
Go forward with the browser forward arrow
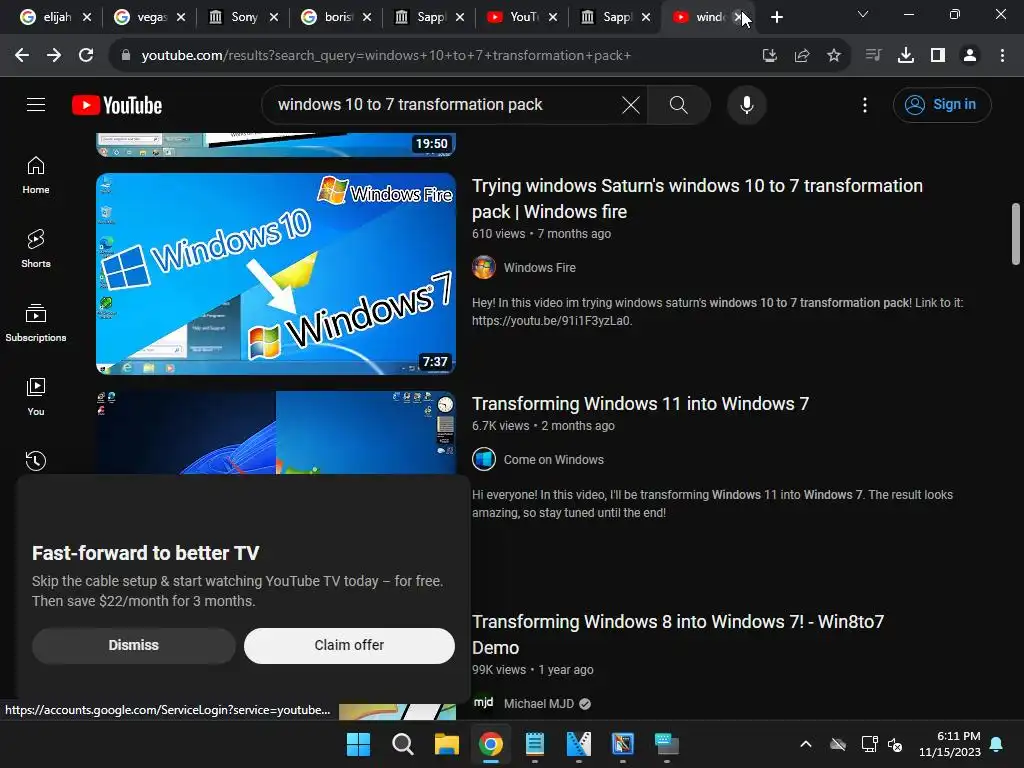pyautogui.click(x=54, y=56)
